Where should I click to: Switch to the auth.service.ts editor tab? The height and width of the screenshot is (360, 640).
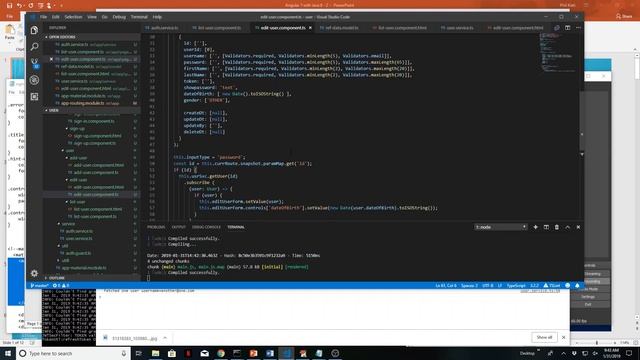click(162, 28)
